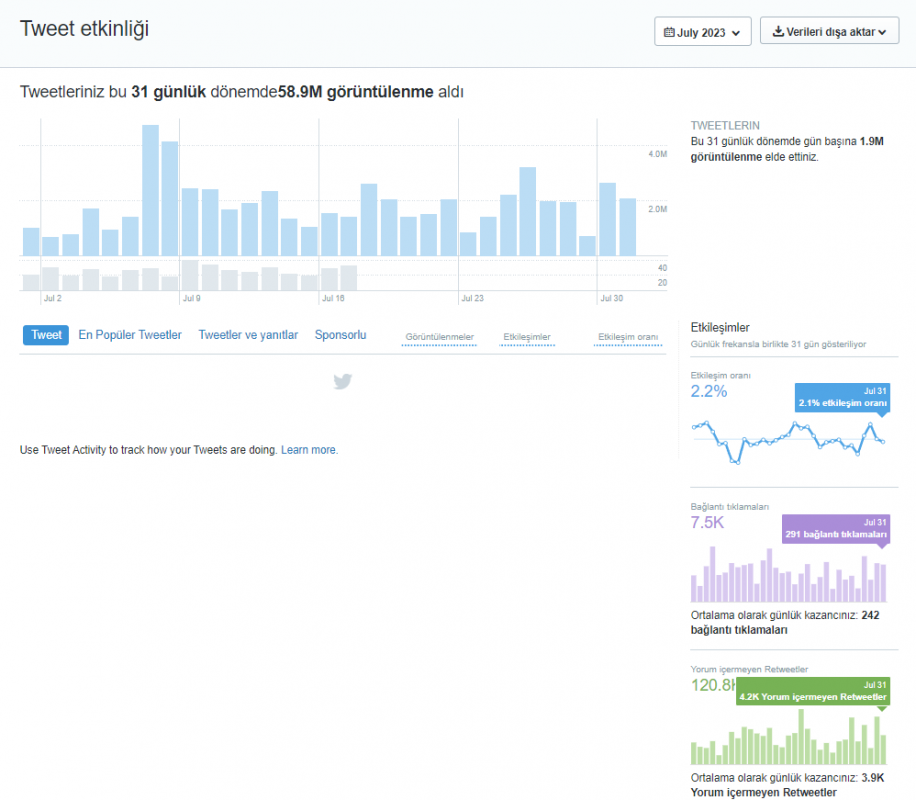
Task: Click the '120.8K' retweets value
Action: (x=713, y=685)
